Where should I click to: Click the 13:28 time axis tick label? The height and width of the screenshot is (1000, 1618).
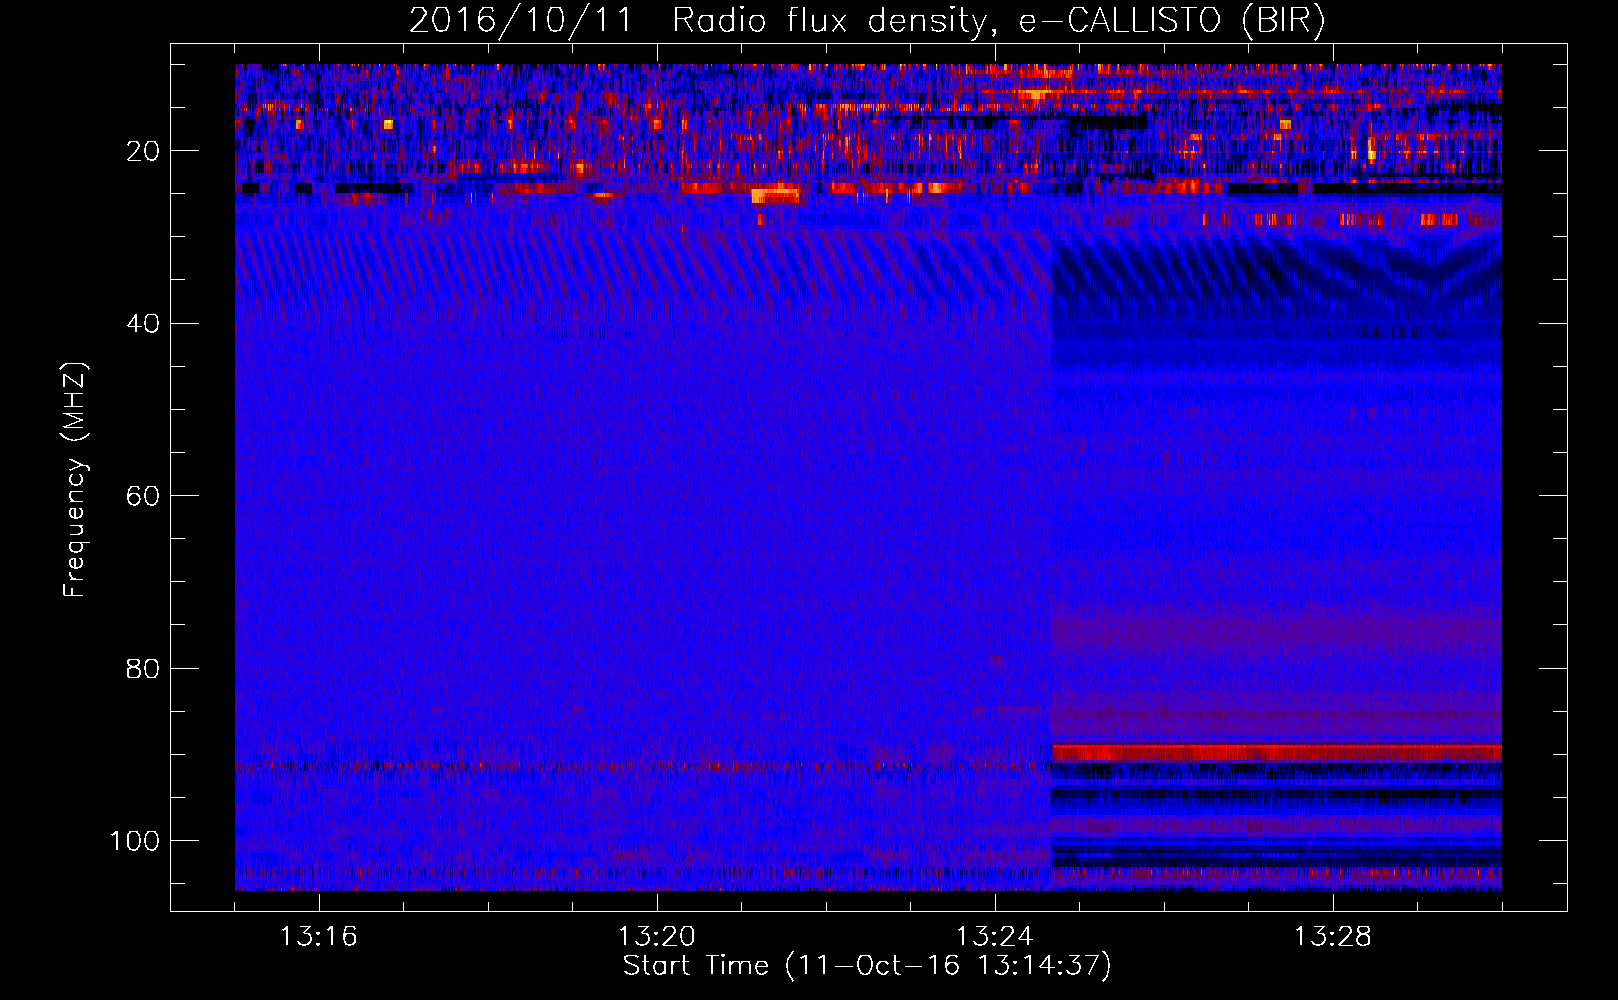pos(1332,937)
